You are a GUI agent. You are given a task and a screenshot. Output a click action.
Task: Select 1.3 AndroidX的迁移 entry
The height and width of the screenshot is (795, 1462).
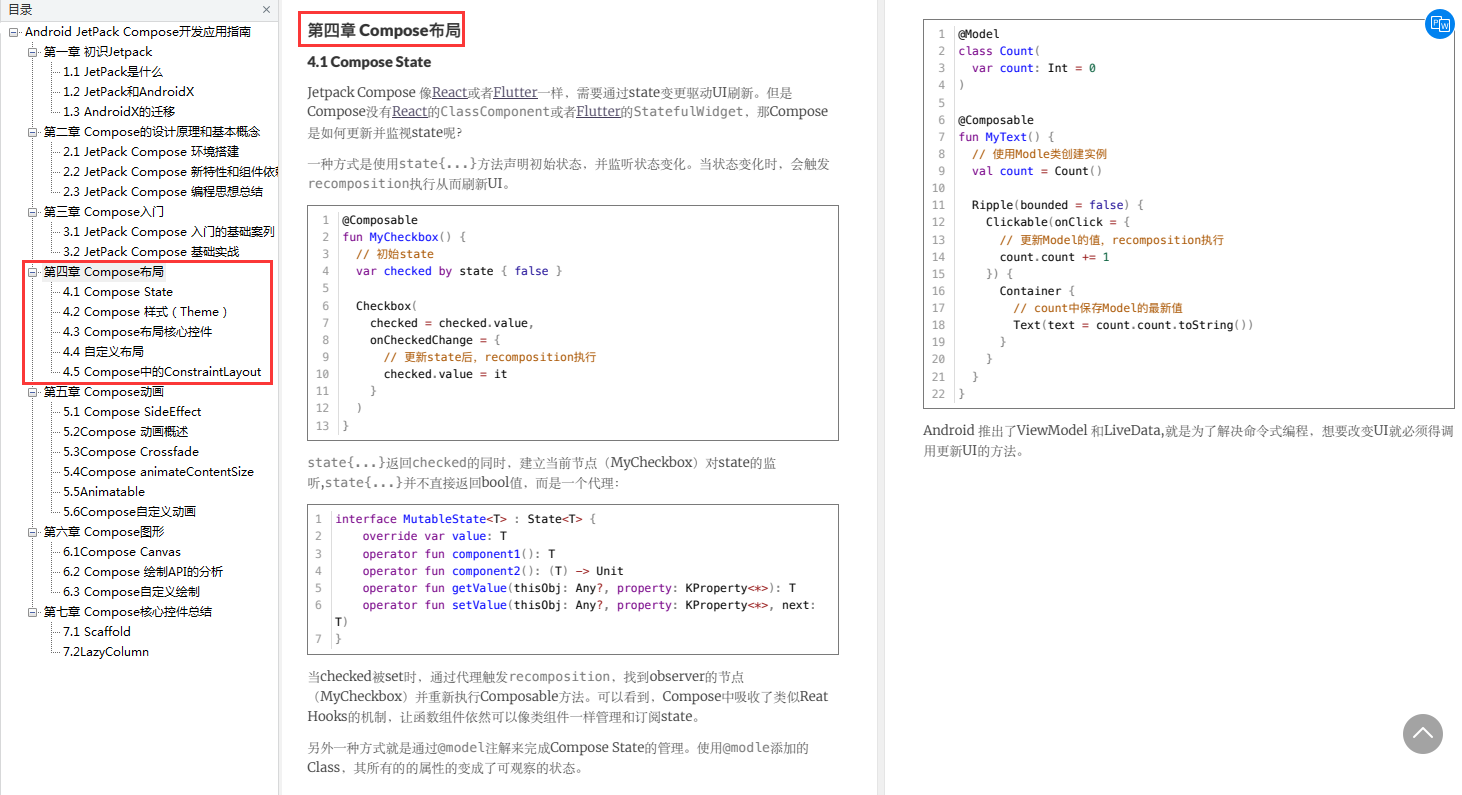click(x=119, y=112)
